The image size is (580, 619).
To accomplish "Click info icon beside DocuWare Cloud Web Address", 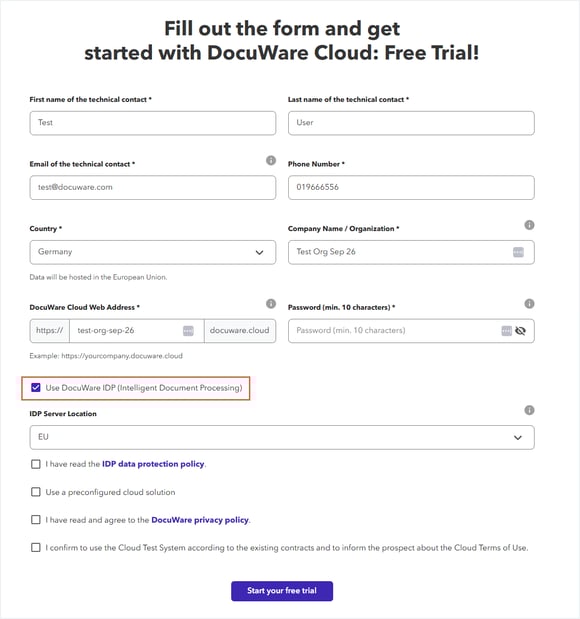I will click(x=271, y=304).
